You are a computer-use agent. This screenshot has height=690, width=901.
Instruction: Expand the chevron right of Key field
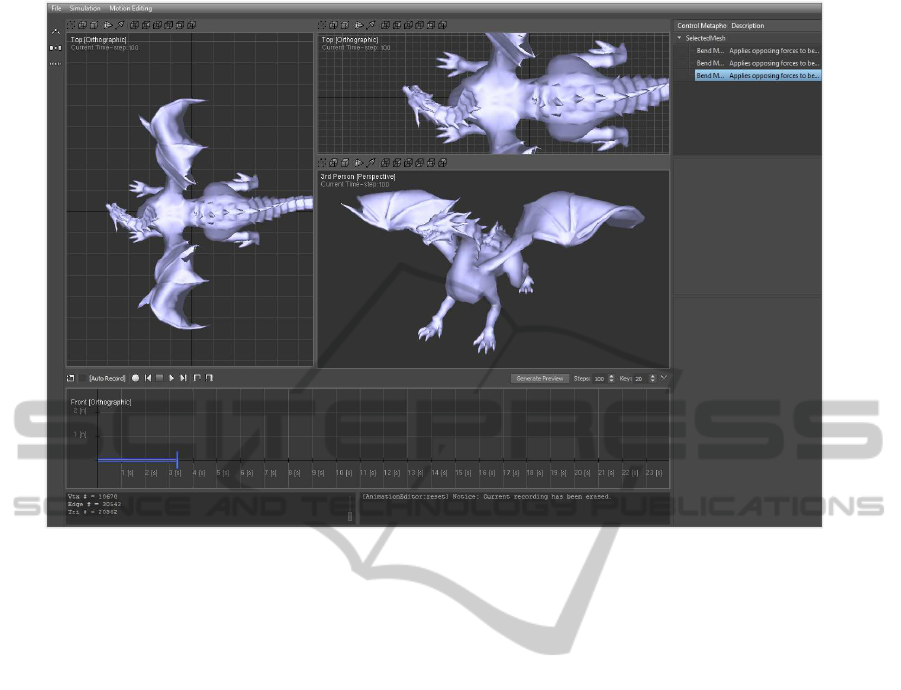point(664,378)
